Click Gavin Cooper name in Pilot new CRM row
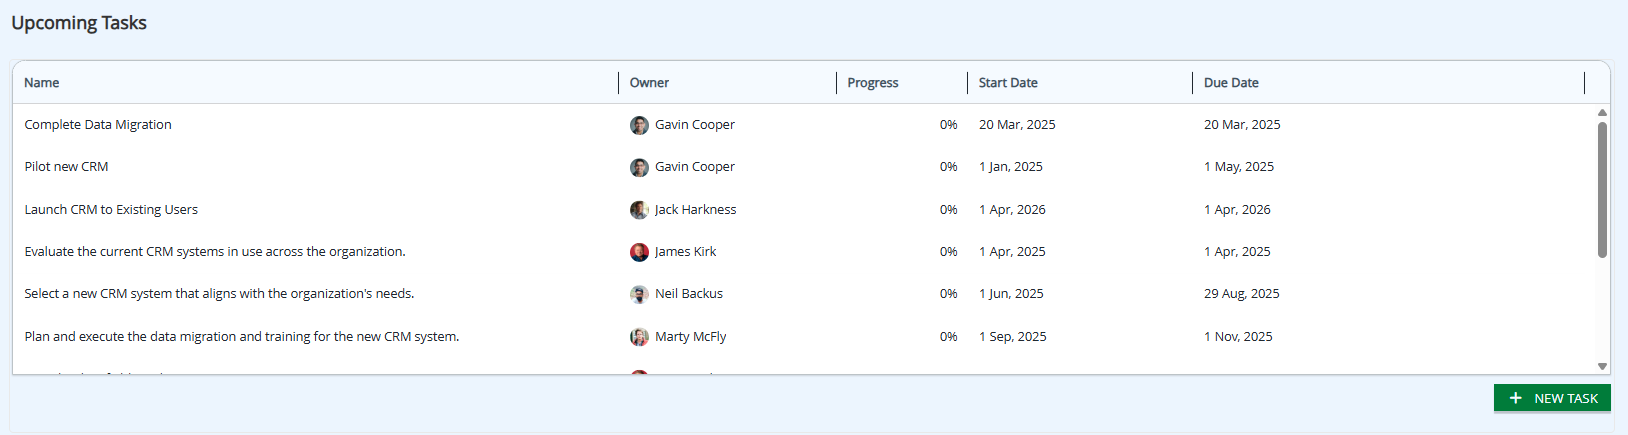Image resolution: width=1628 pixels, height=435 pixels. point(695,167)
